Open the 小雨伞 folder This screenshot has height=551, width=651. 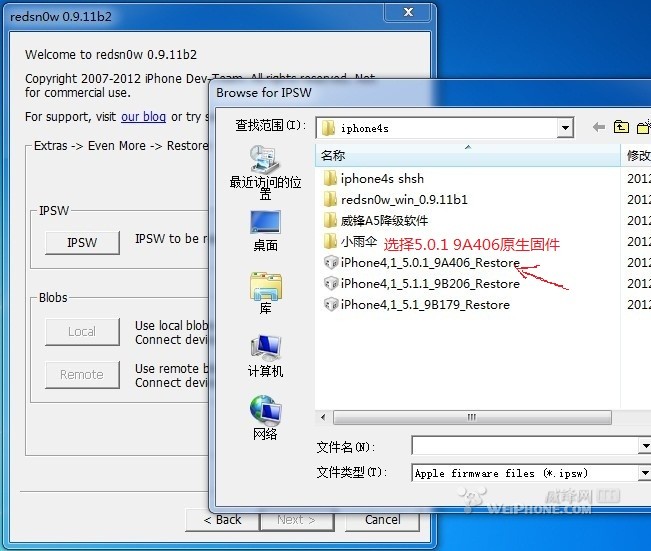(350, 241)
